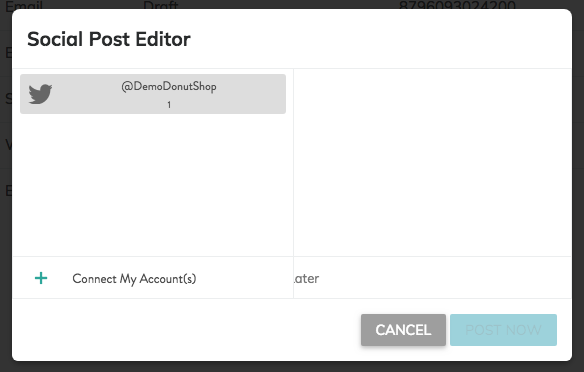Select the @DemoDonutShop account text
The image size is (584, 372).
coord(169,87)
